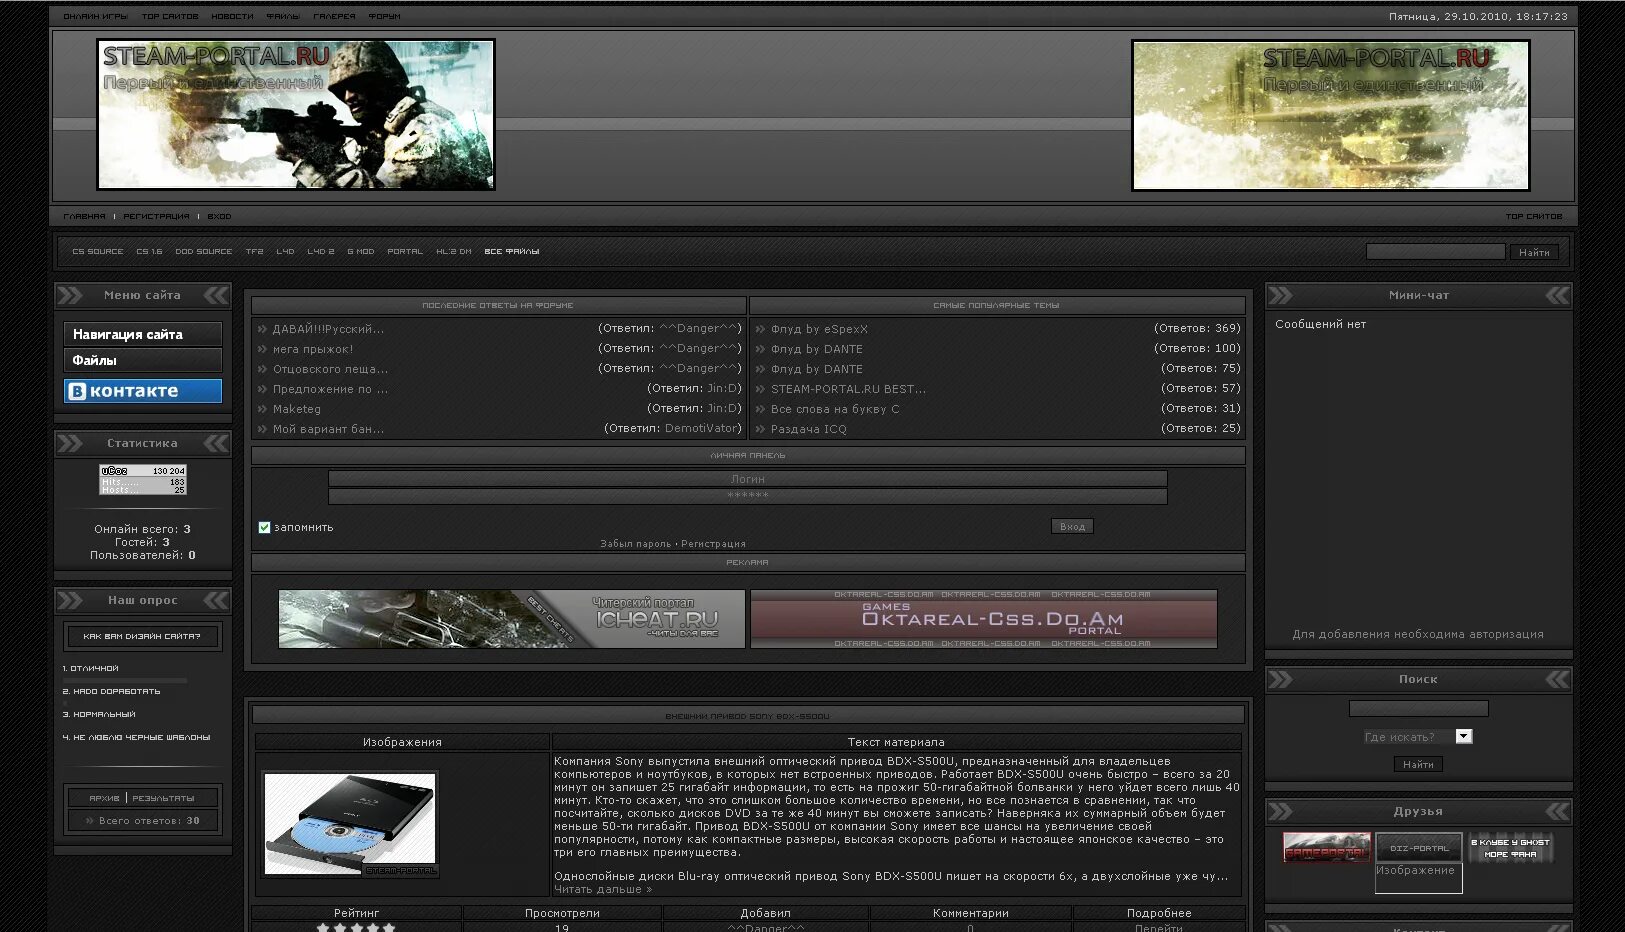Image resolution: width=1625 pixels, height=932 pixels.
Task: Click the Вход login button
Action: [1072, 526]
